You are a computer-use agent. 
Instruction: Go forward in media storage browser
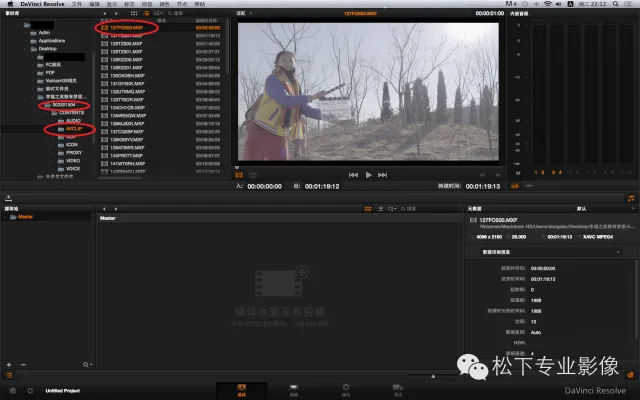point(116,13)
